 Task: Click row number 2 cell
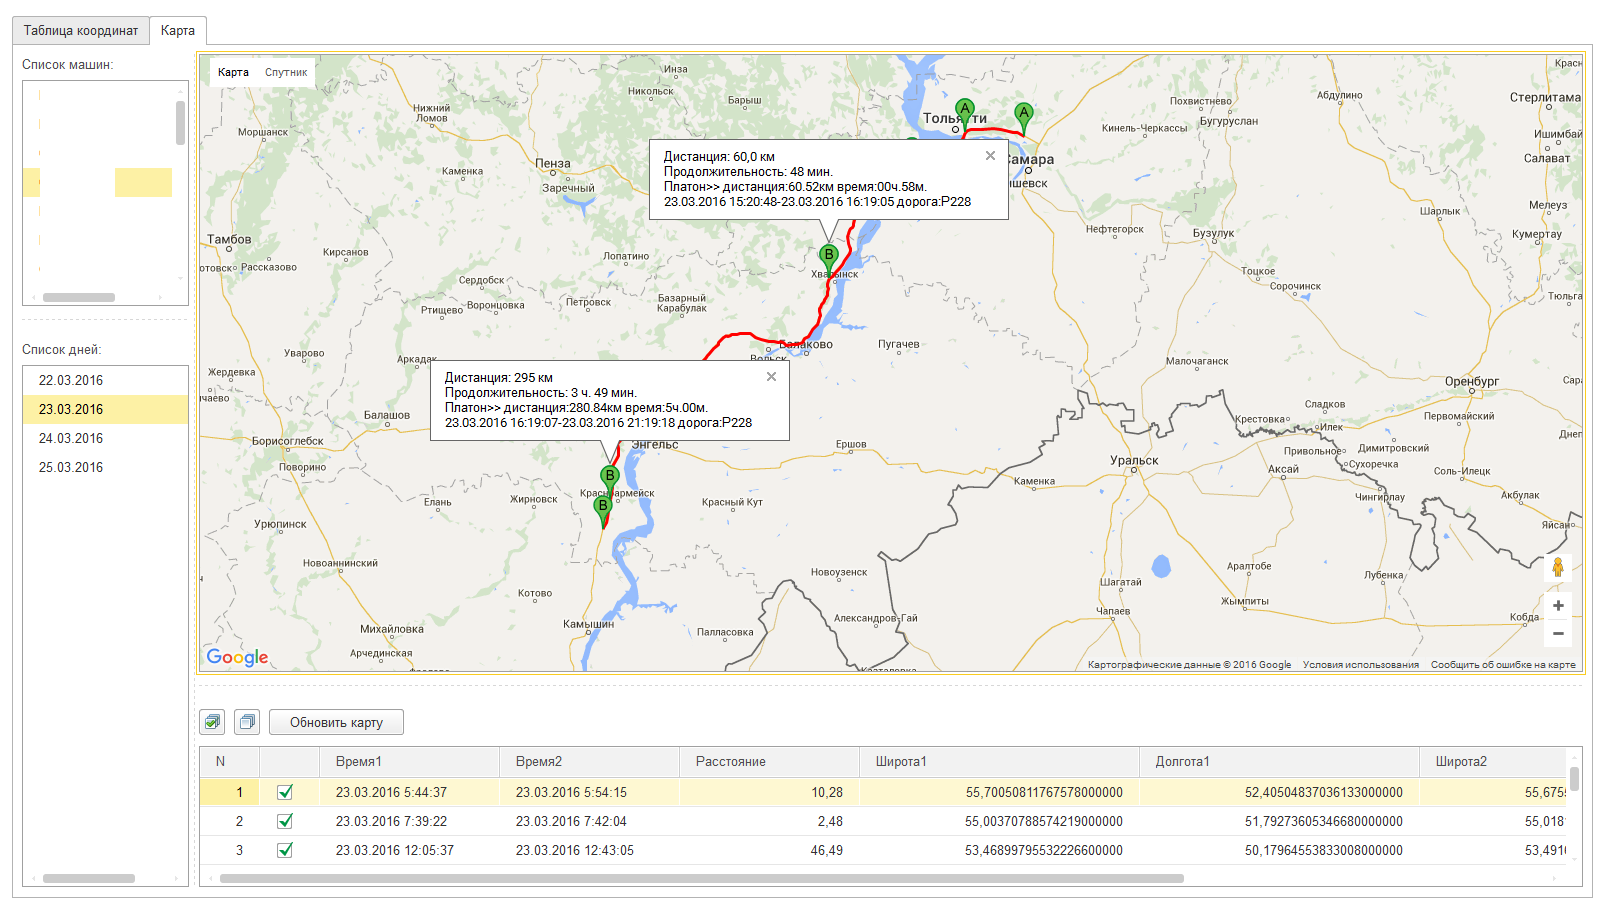point(229,821)
